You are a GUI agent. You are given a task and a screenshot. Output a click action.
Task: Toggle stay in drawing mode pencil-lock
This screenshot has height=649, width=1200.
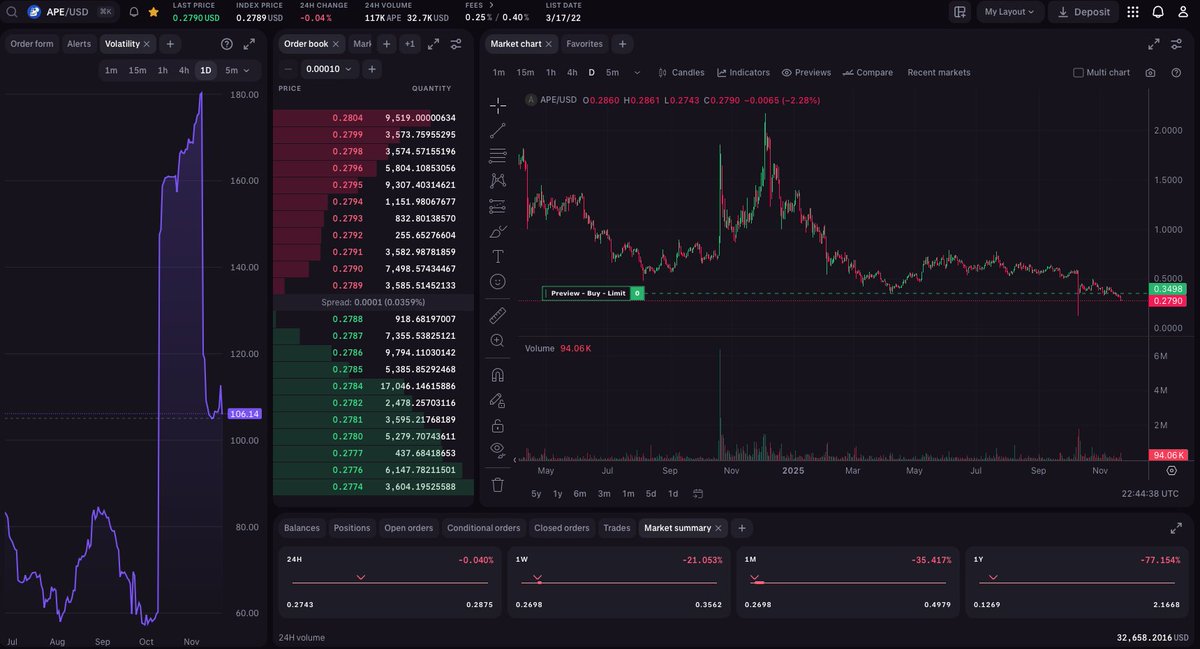[x=497, y=400]
